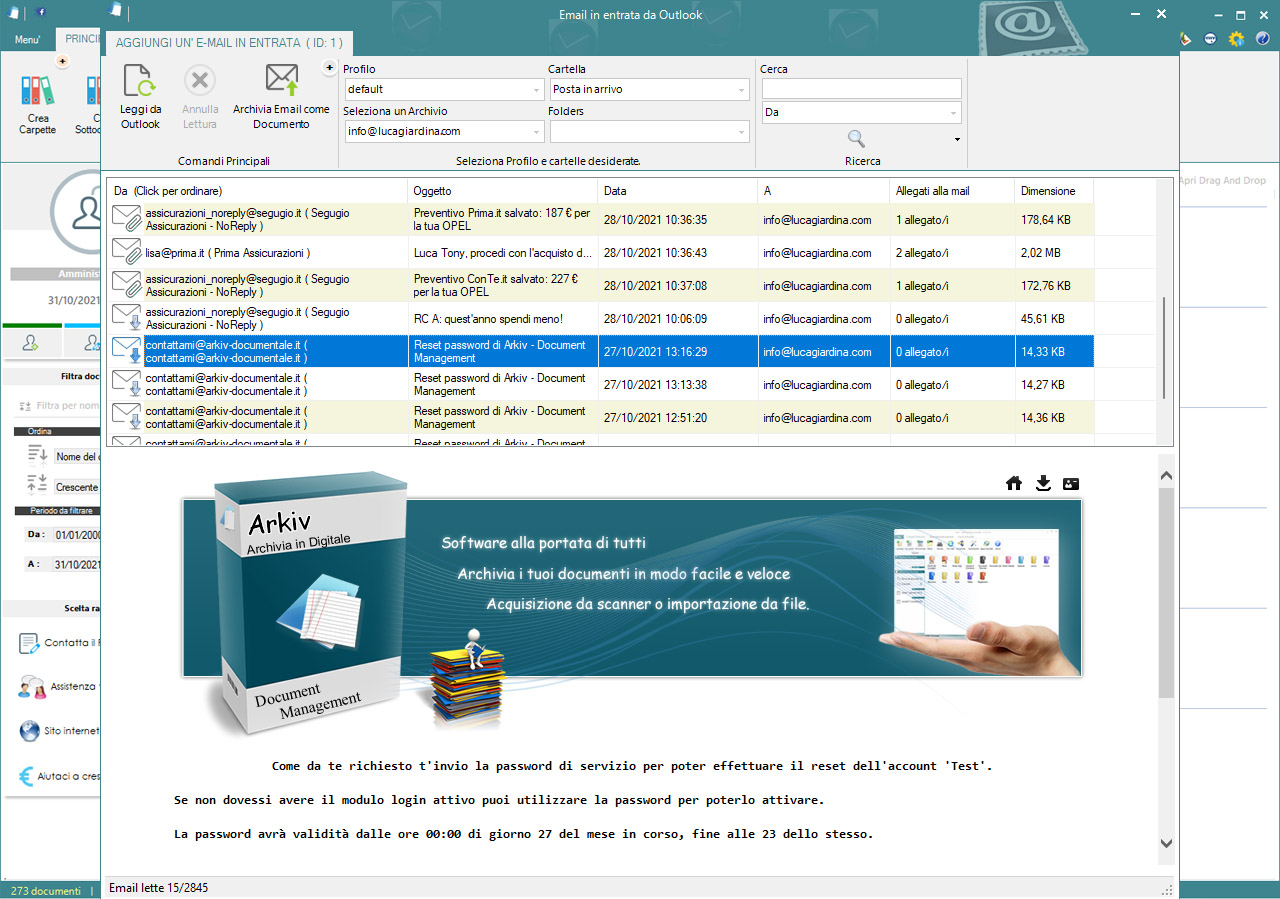Click Crea Carpette folders icon in main window
1280x899 pixels.
38,91
